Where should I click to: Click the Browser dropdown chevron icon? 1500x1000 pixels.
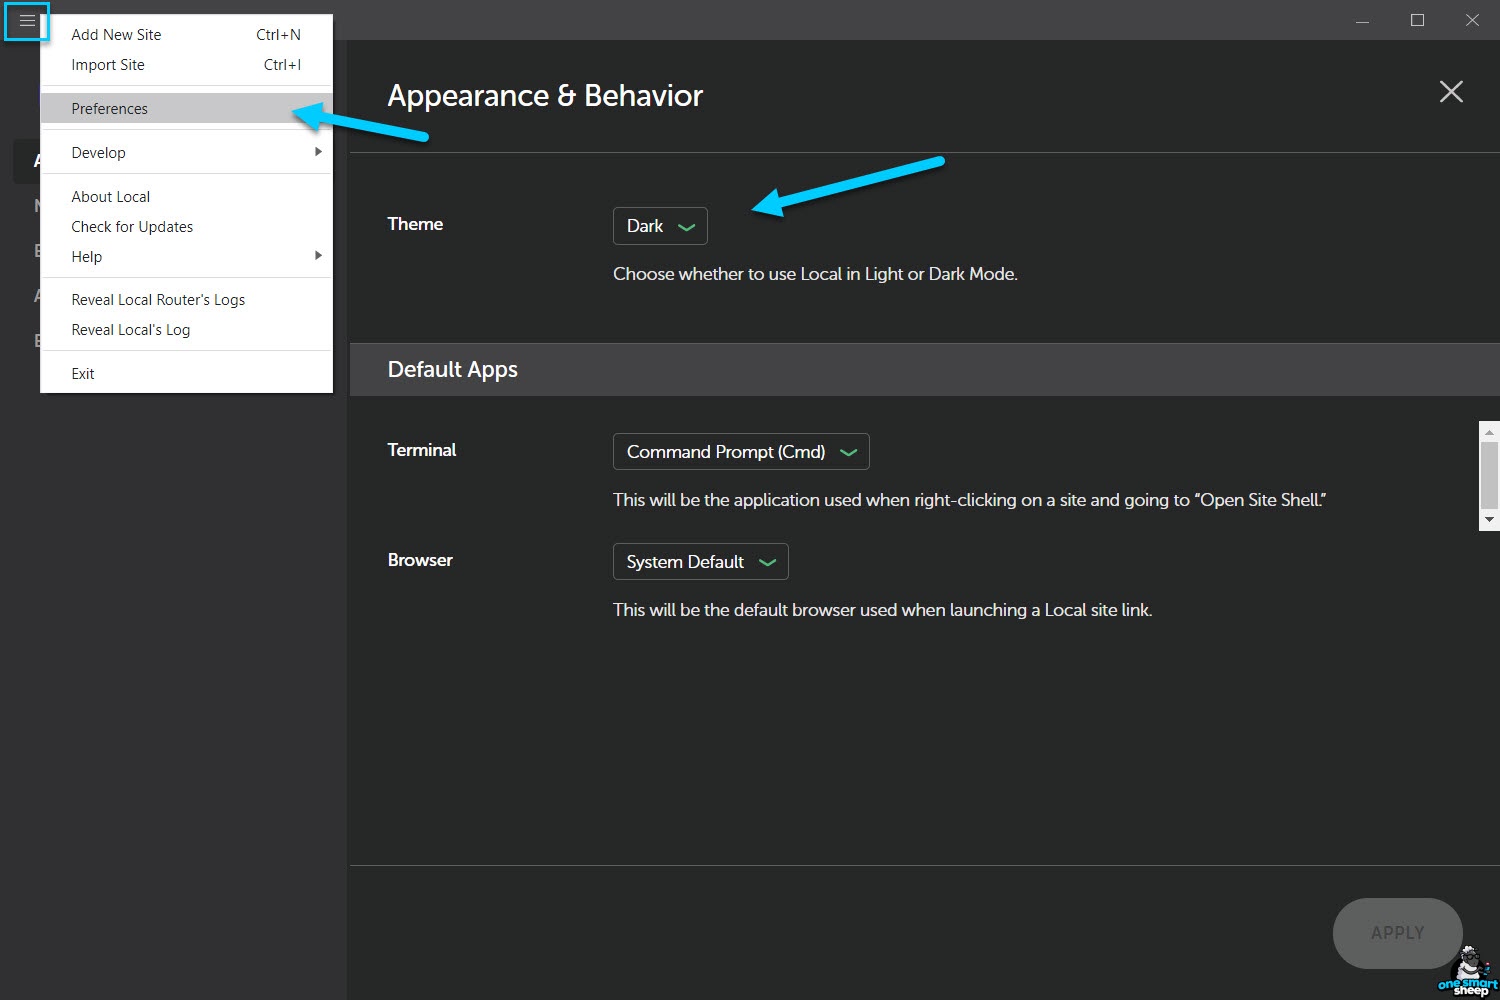[x=768, y=561]
